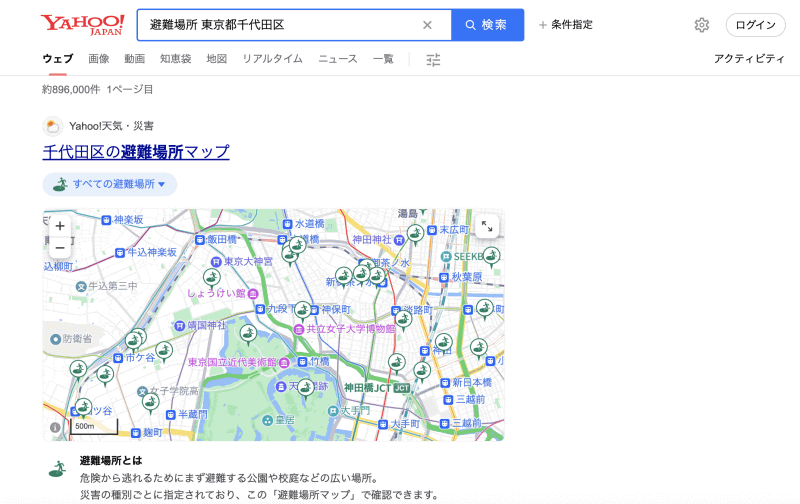
Task: Expand the map to fullscreen
Action: click(x=487, y=226)
